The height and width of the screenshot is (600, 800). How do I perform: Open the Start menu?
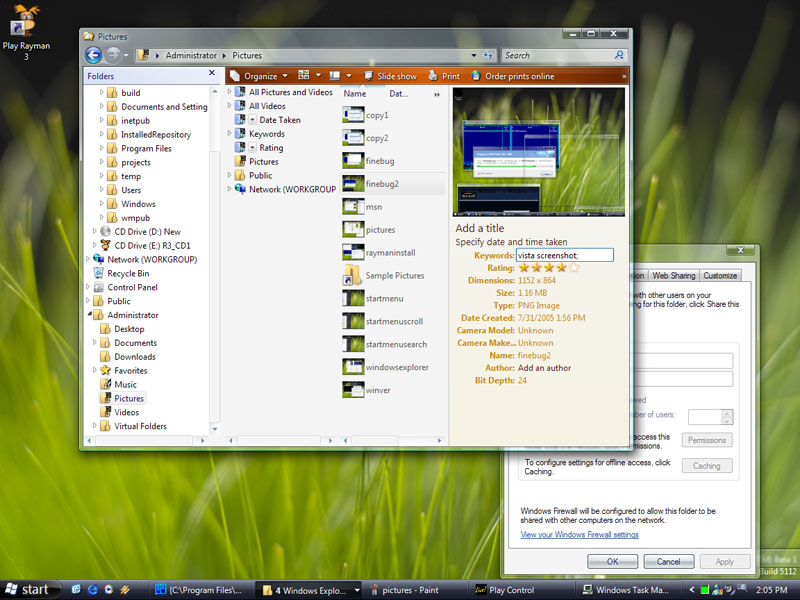click(x=30, y=590)
